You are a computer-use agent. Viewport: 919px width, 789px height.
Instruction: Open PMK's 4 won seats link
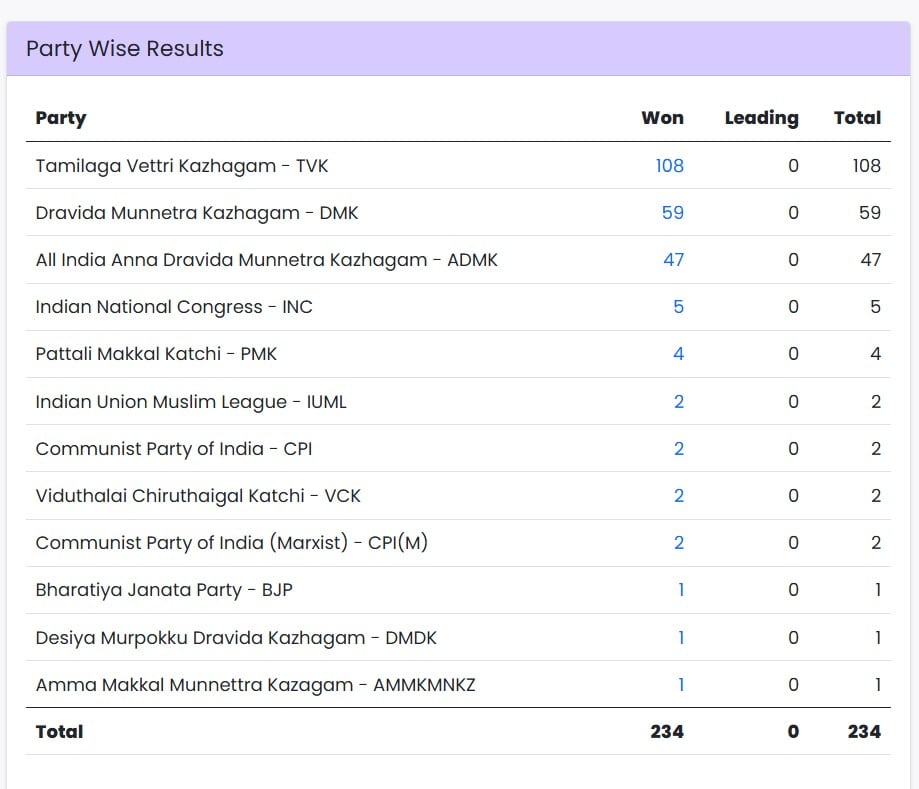pos(678,354)
